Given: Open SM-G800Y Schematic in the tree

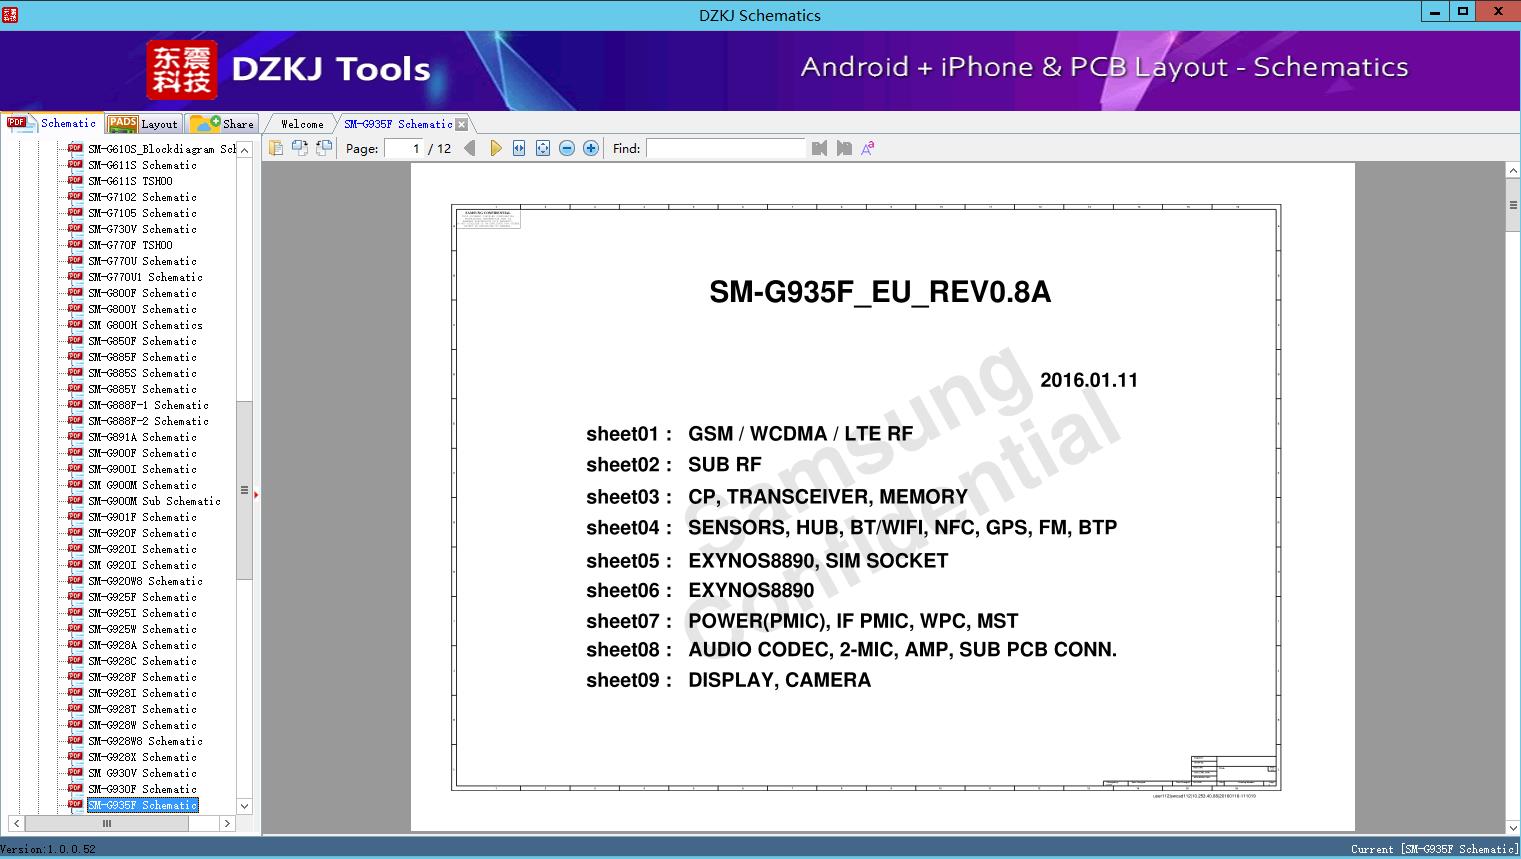Looking at the screenshot, I should 142,309.
